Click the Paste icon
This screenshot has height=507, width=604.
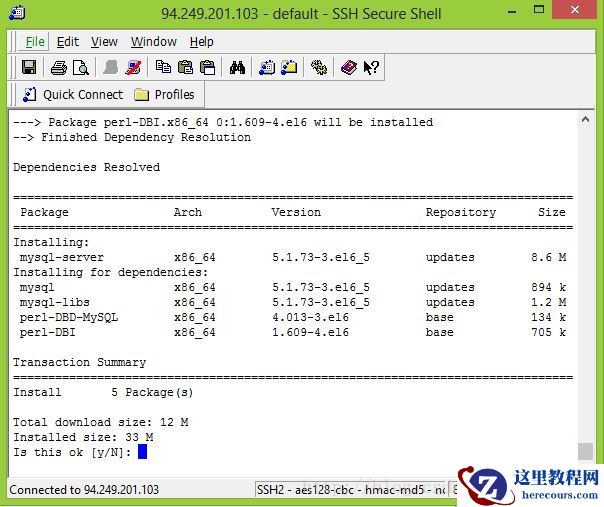coord(185,67)
